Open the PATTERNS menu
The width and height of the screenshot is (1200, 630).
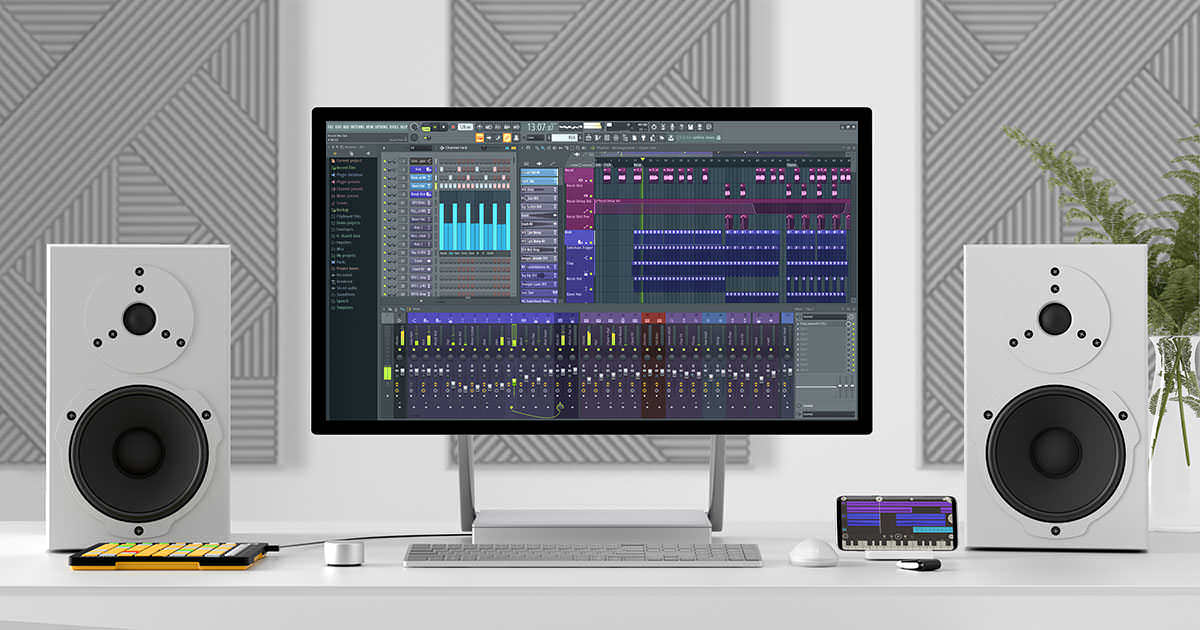point(357,127)
